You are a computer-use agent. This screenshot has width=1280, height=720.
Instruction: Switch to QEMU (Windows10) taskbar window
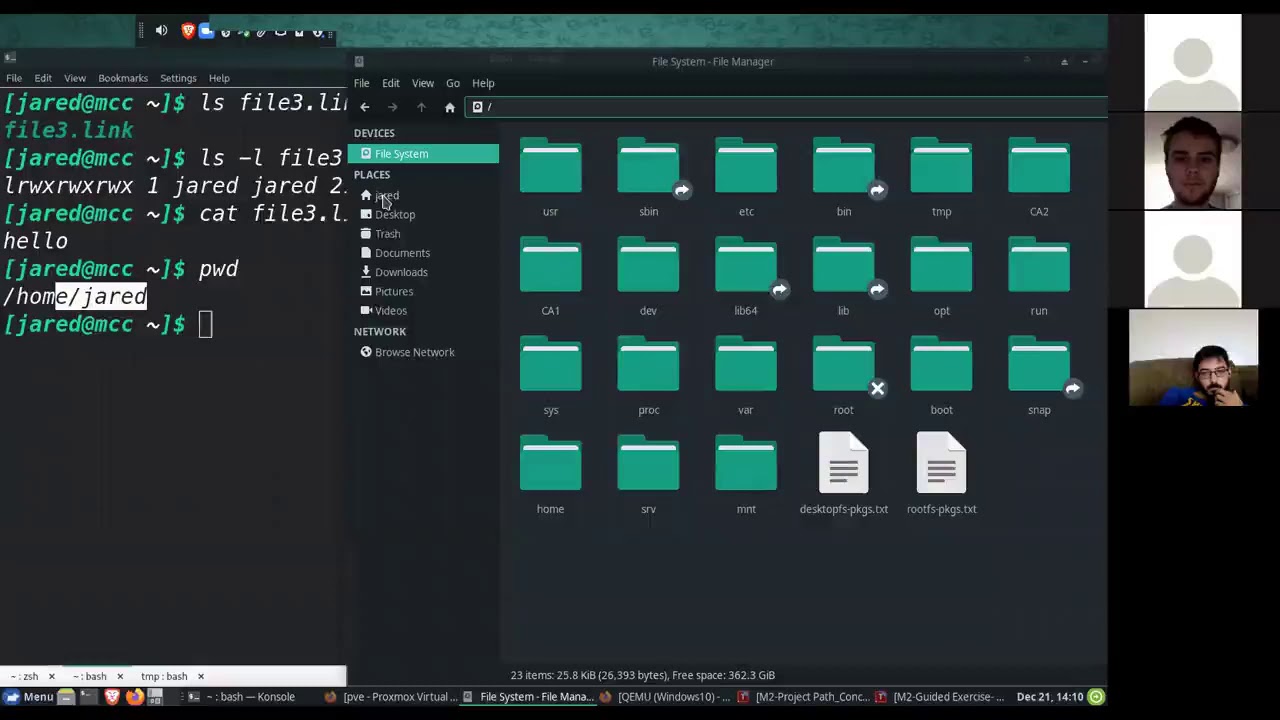665,697
